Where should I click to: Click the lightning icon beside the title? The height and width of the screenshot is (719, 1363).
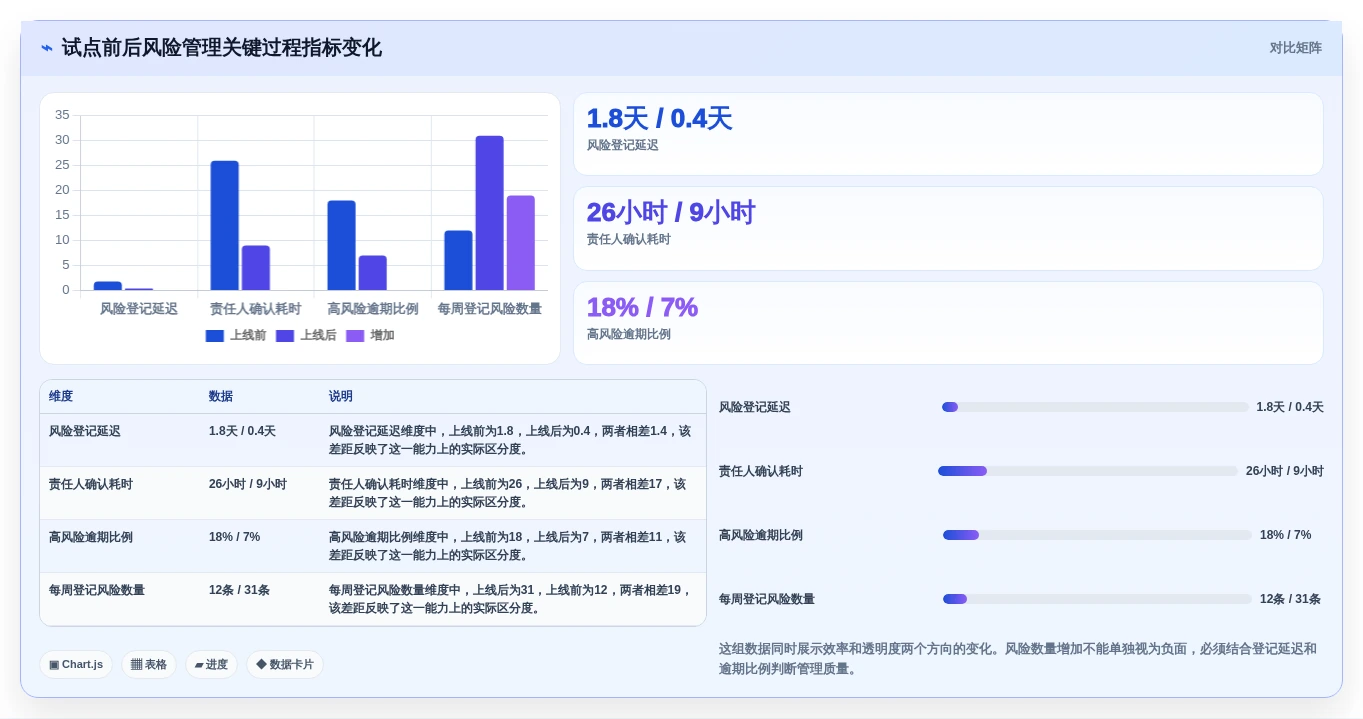pyautogui.click(x=47, y=48)
